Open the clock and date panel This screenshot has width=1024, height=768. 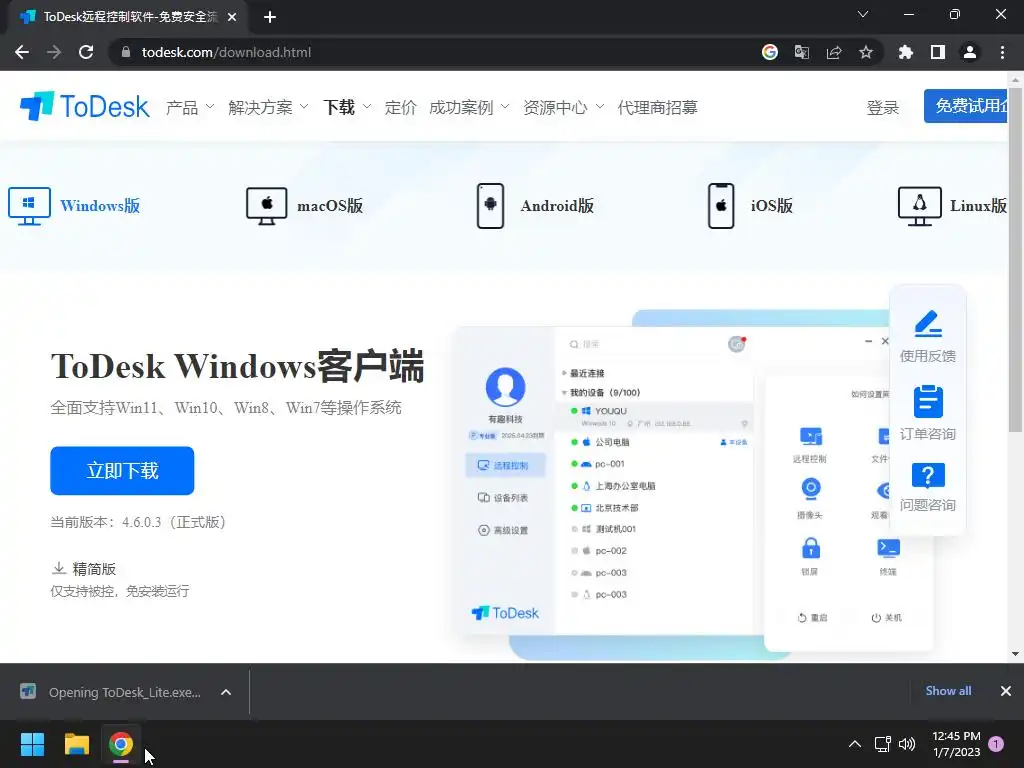[956, 744]
